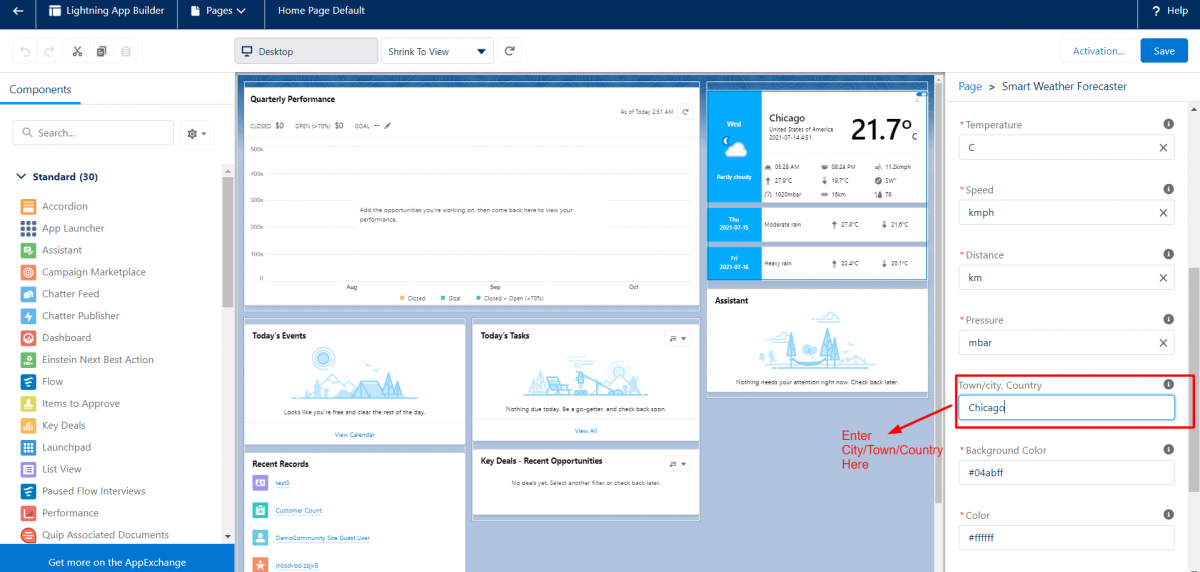The height and width of the screenshot is (572, 1200).
Task: Click the Paste clipboard icon
Action: tap(126, 51)
